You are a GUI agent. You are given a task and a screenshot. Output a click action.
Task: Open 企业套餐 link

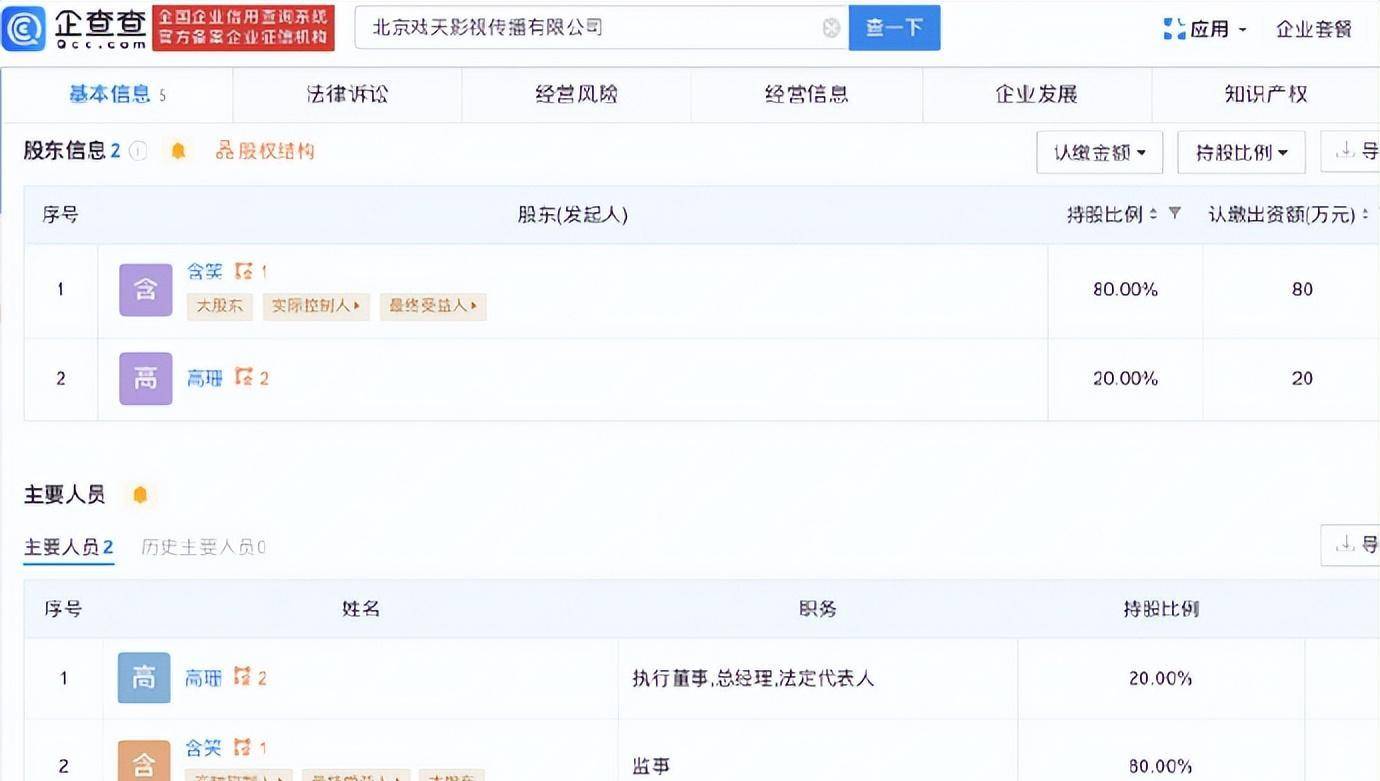click(x=1314, y=29)
